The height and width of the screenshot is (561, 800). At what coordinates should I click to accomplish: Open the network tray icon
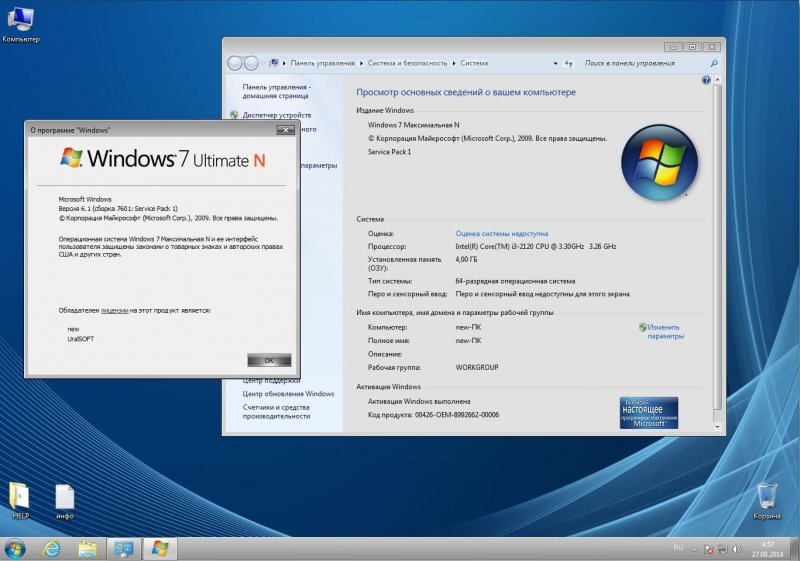coord(722,549)
